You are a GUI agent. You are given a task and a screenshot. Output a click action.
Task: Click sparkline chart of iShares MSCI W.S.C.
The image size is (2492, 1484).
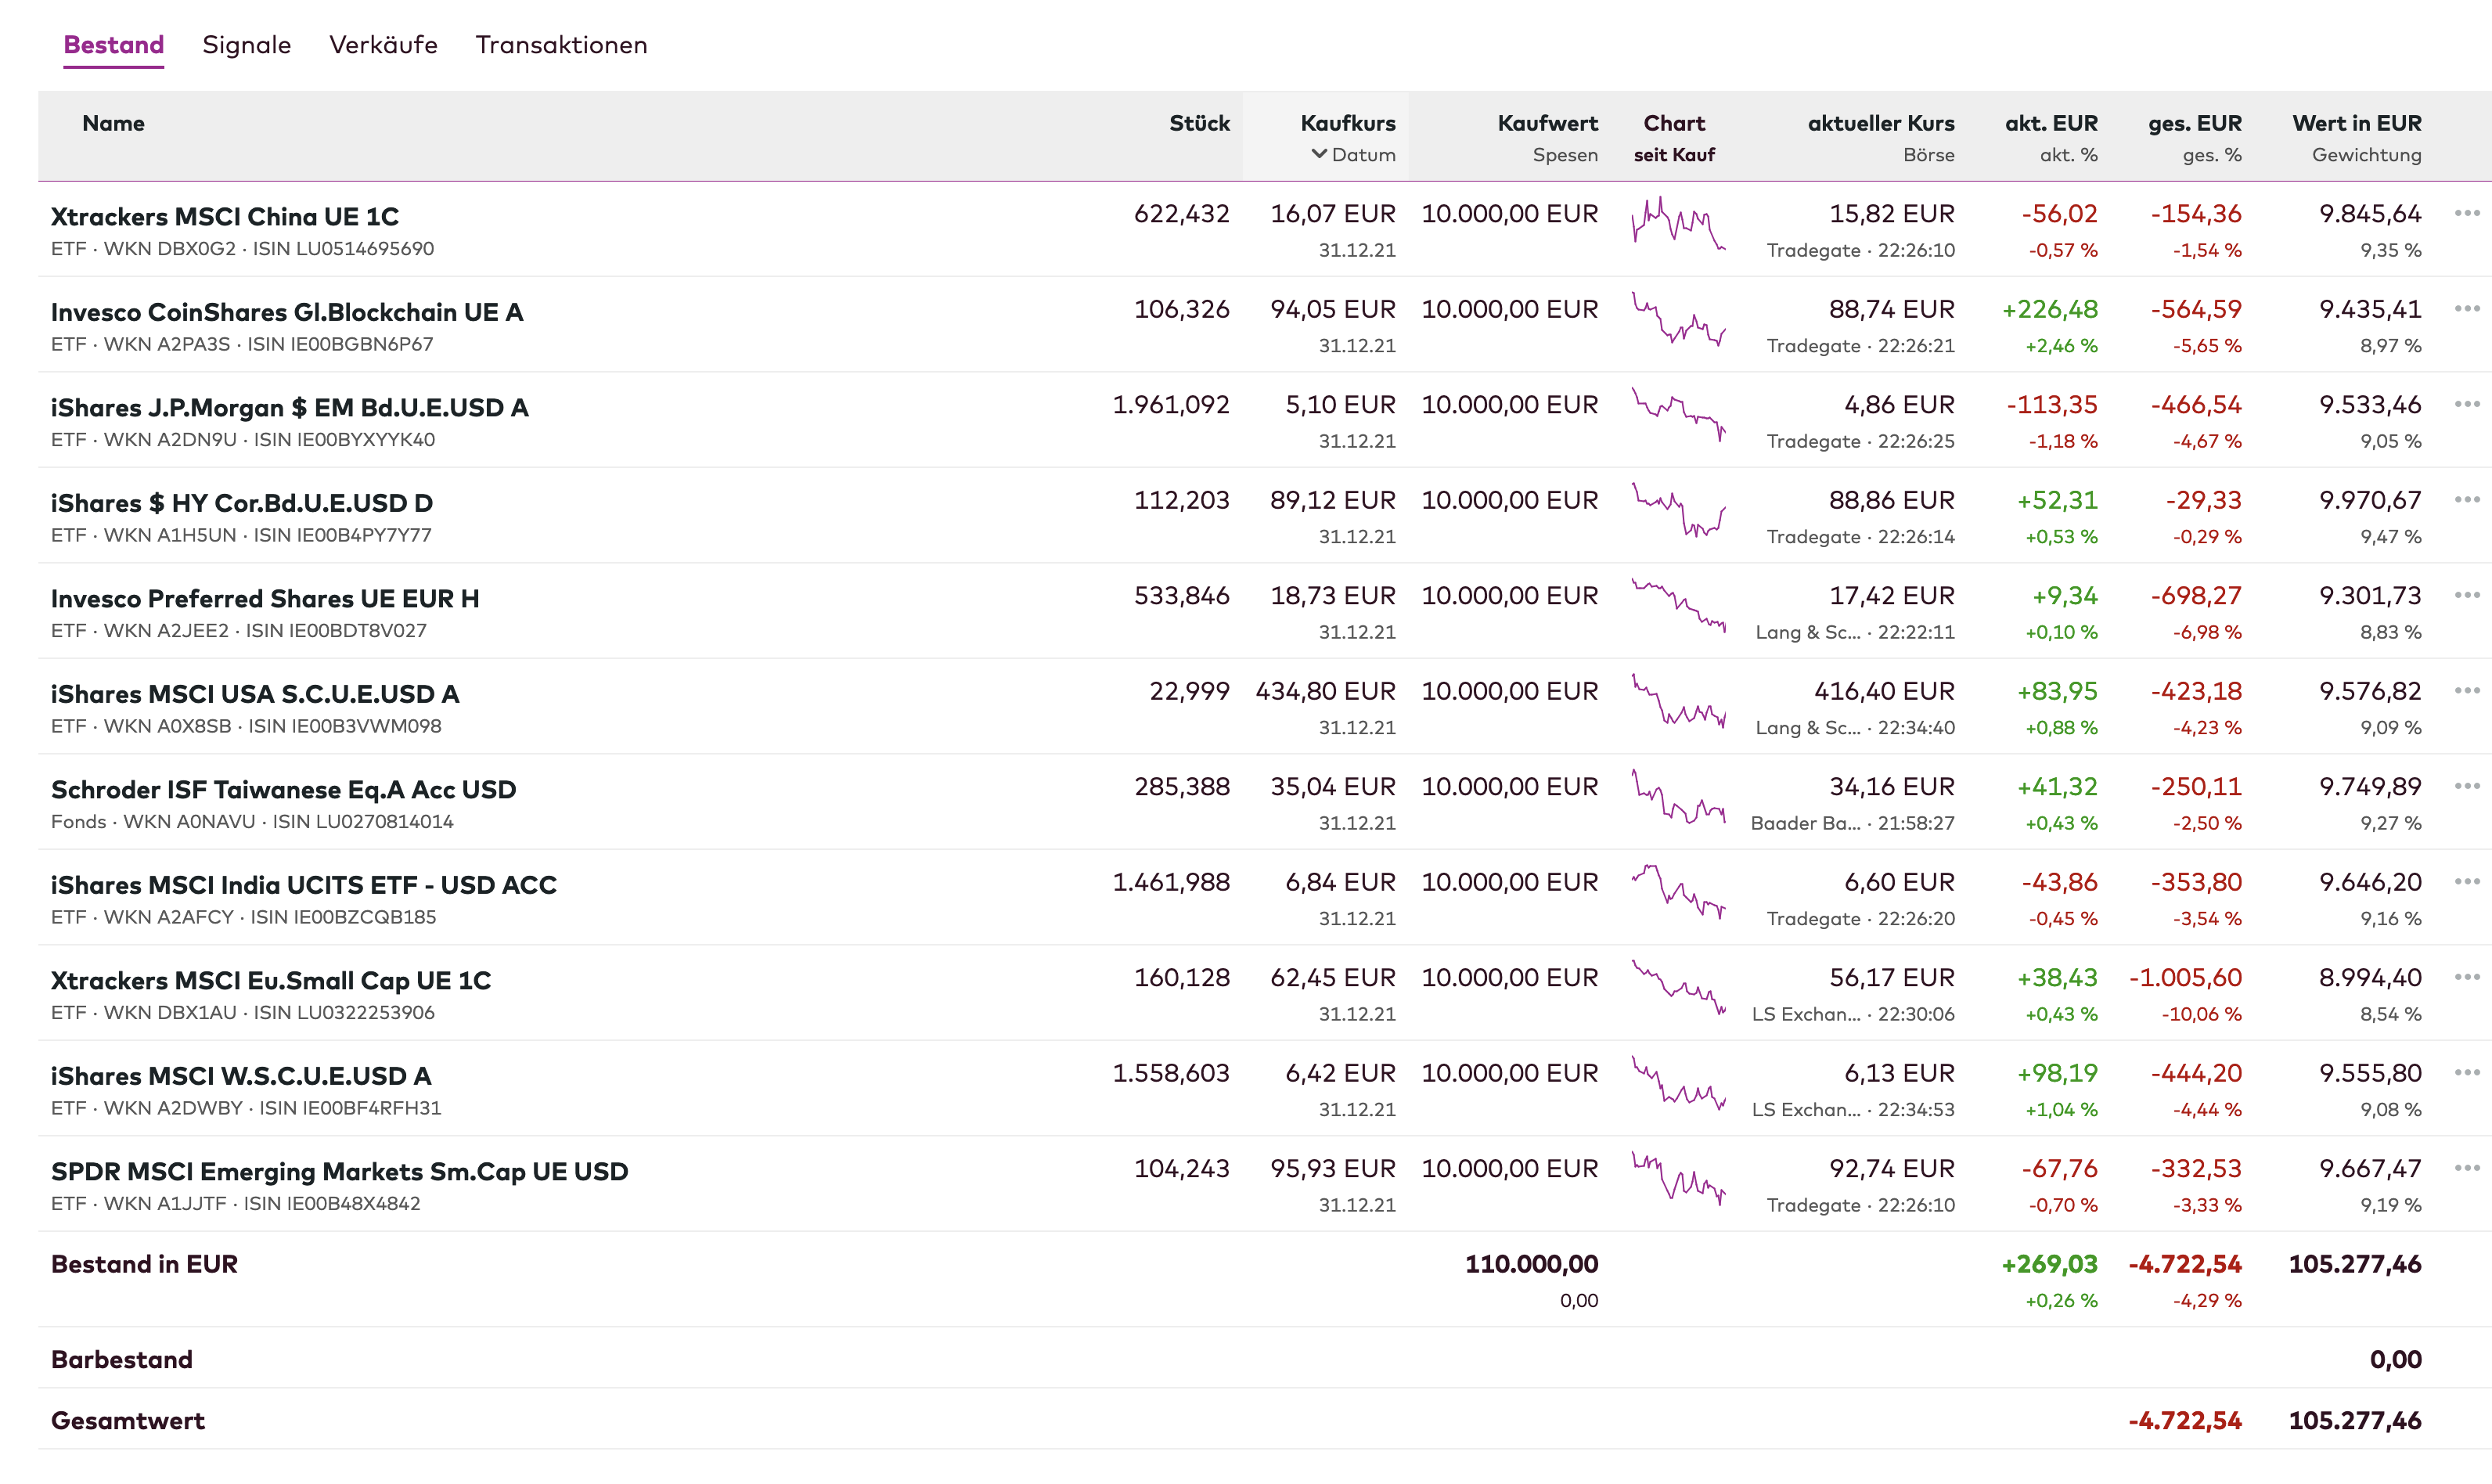1678,1083
